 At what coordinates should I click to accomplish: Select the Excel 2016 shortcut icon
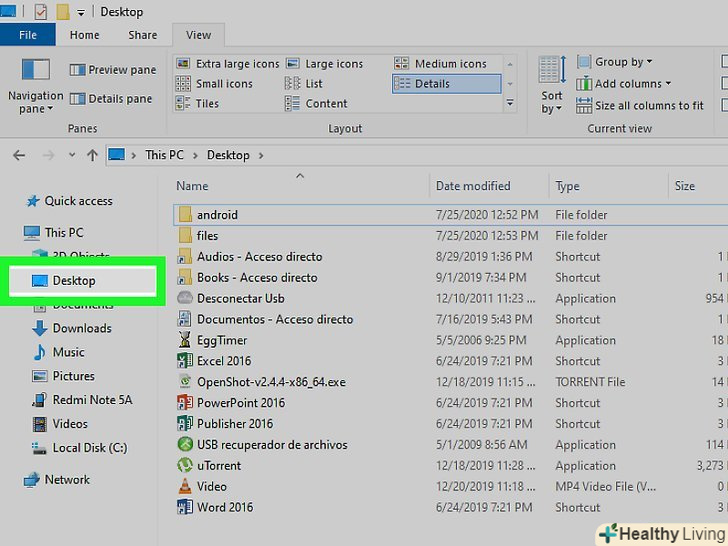(185, 361)
